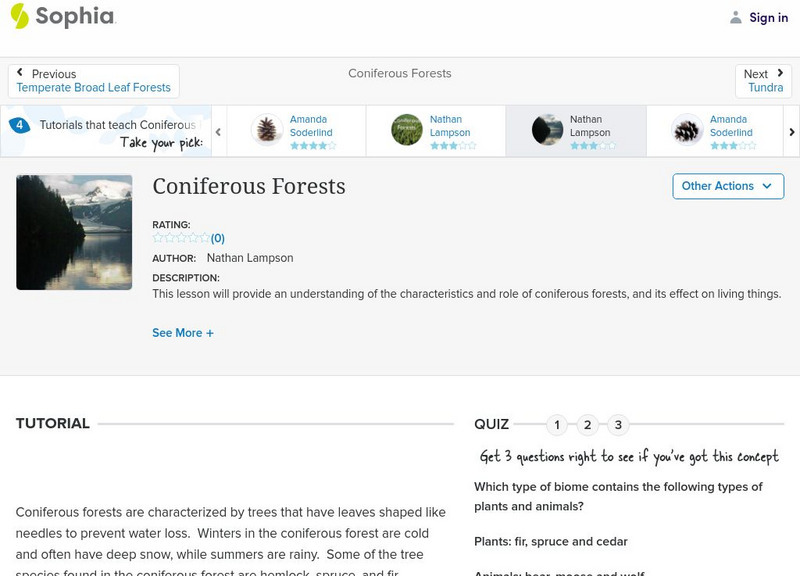Click the Sophia logo icon
Image resolution: width=800 pixels, height=576 pixels.
coord(19,16)
